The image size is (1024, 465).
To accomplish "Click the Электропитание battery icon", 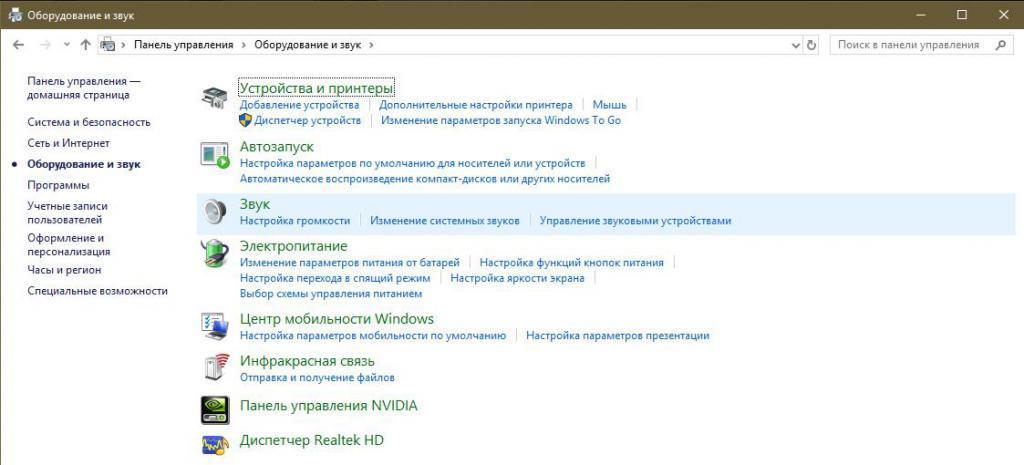I will [215, 254].
